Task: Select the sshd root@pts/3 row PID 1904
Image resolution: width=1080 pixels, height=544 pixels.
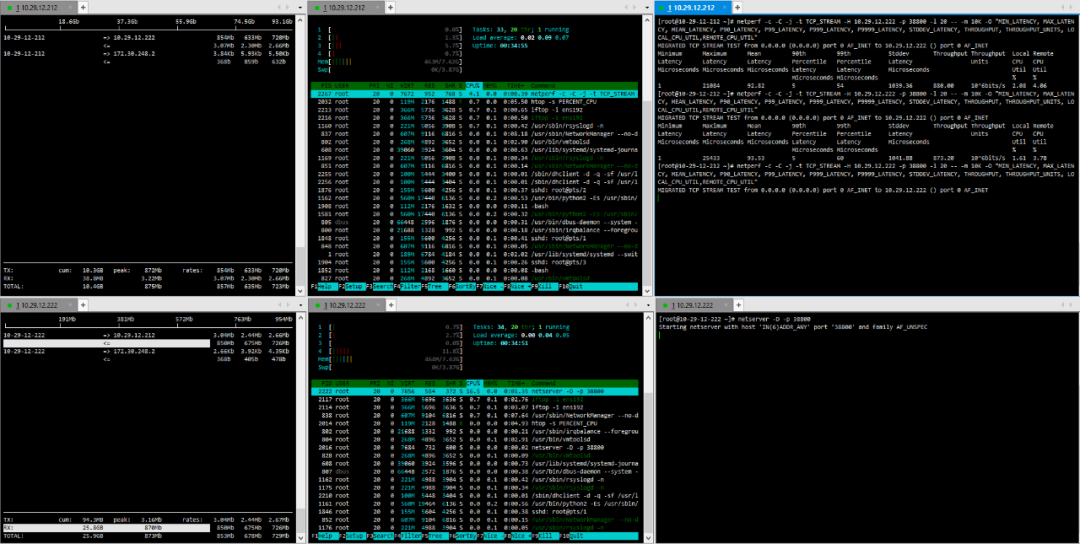Action: point(475,261)
